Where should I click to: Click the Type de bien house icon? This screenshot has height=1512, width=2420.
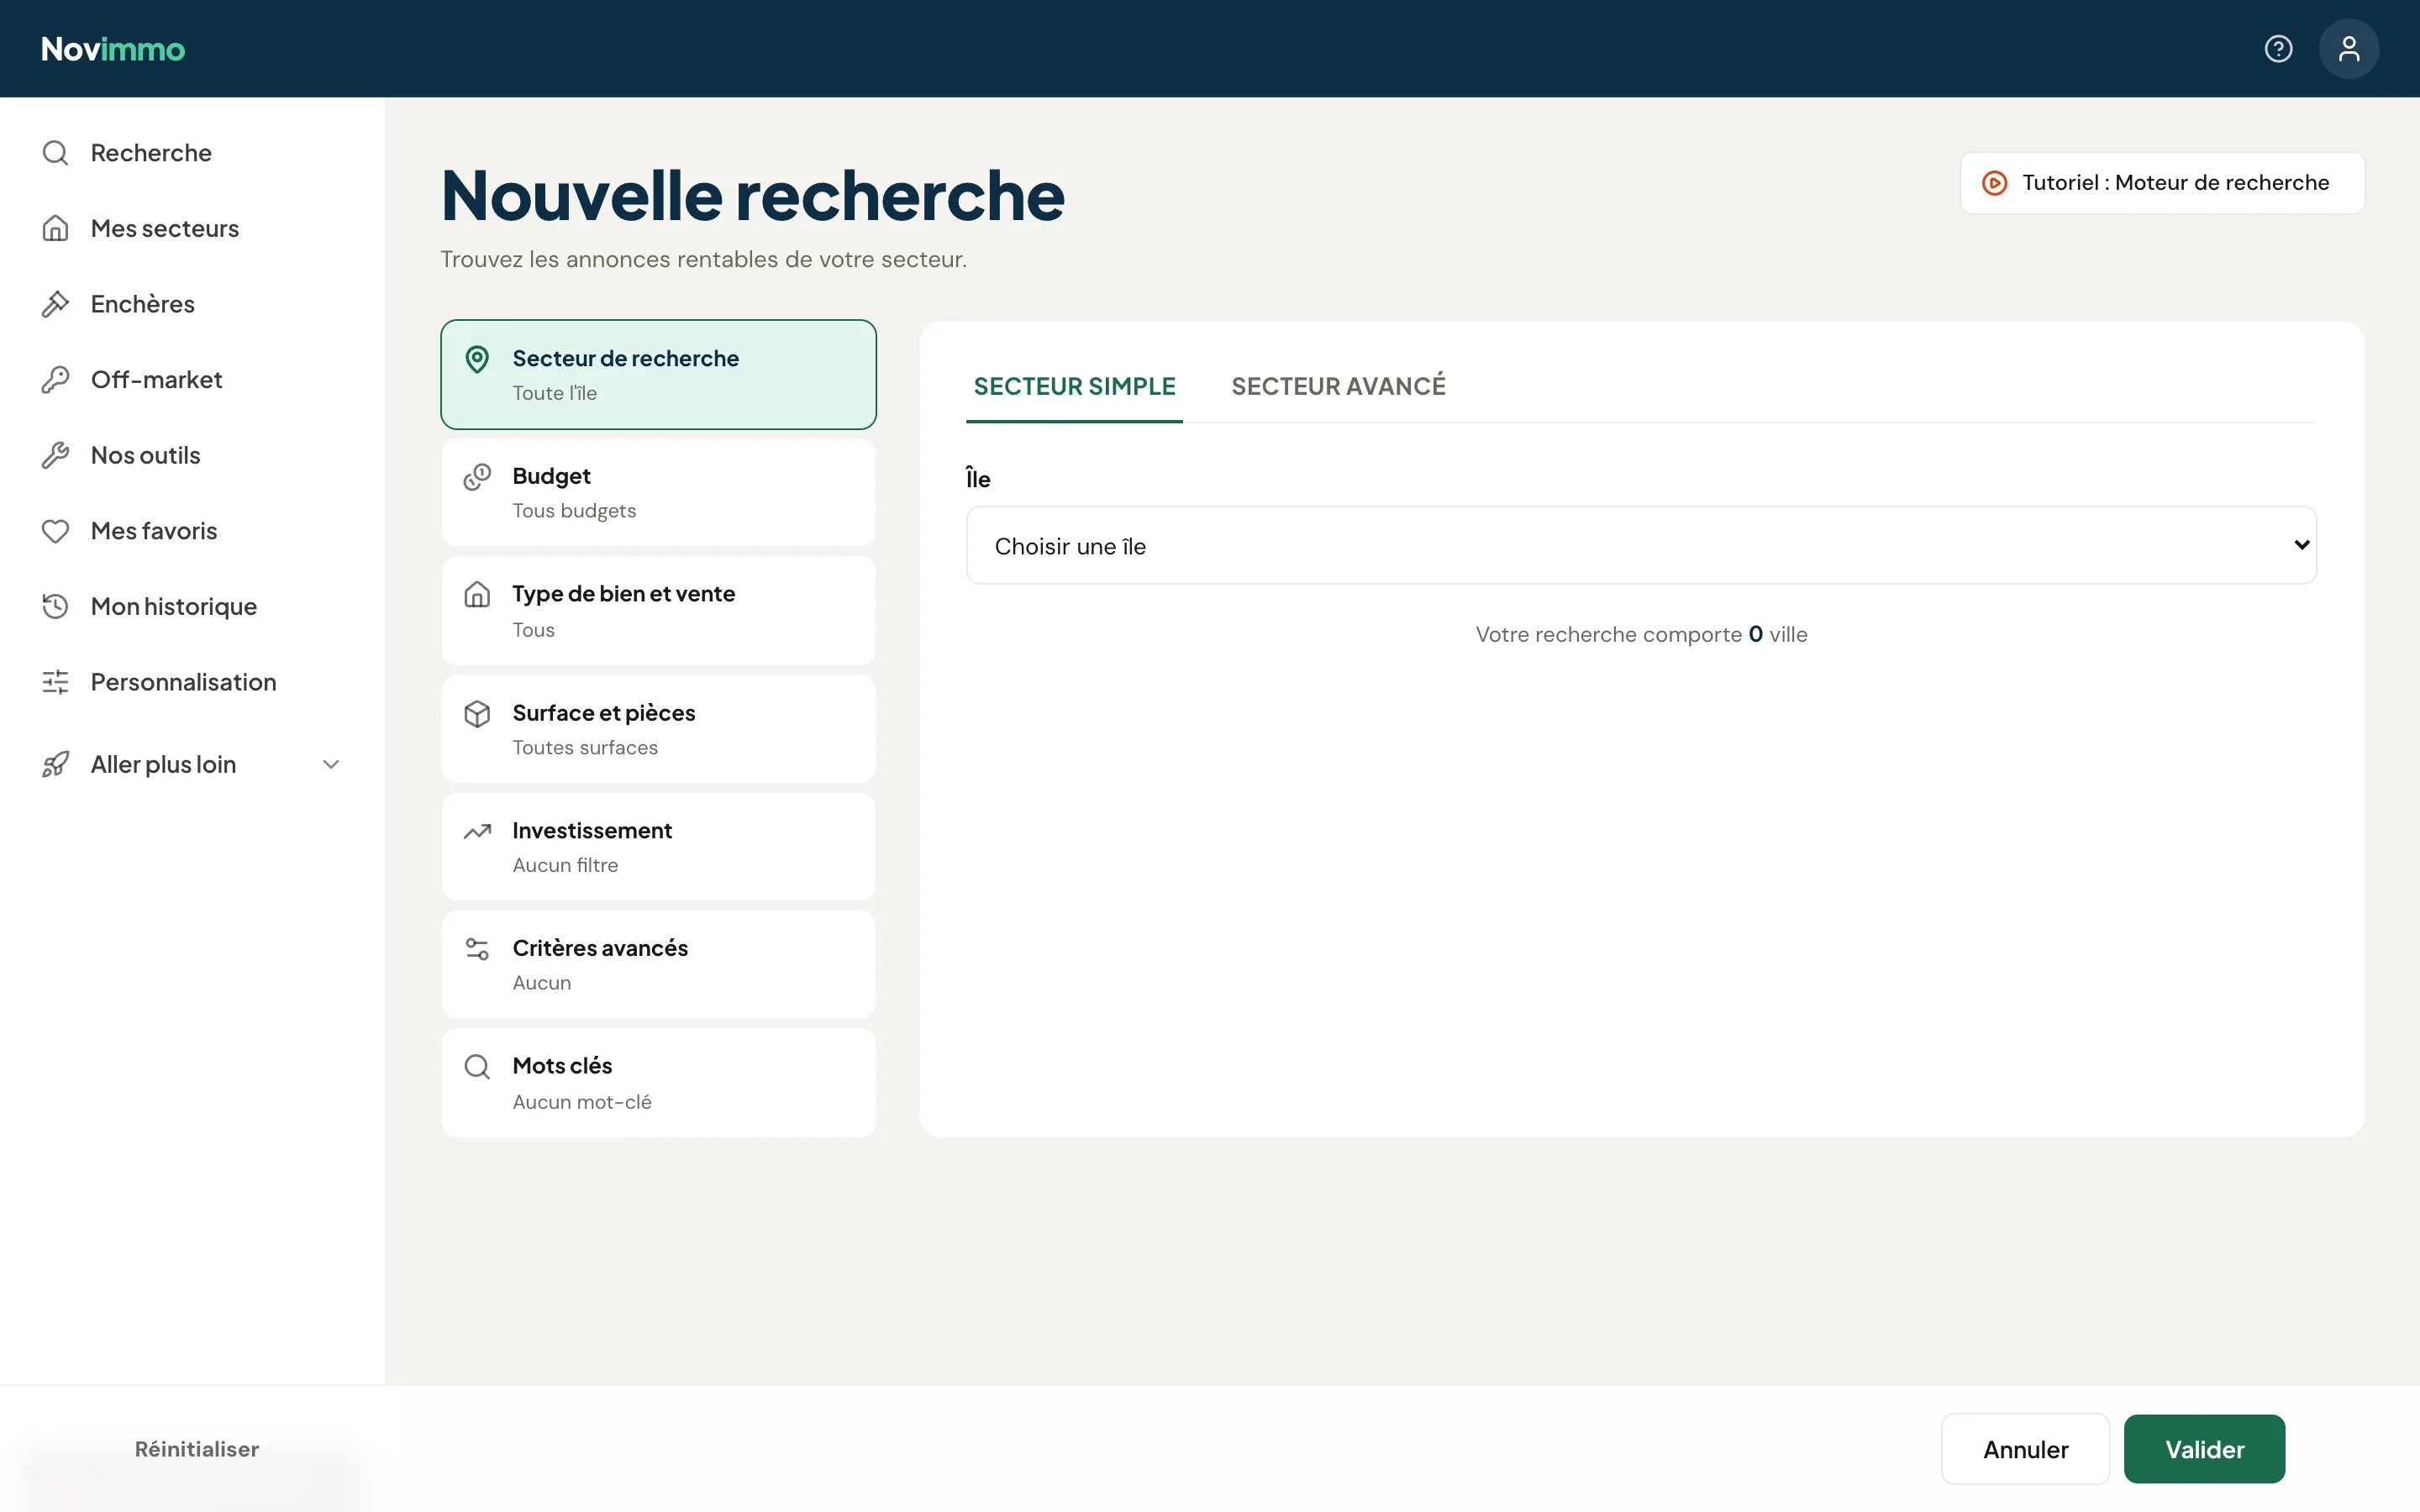(477, 595)
